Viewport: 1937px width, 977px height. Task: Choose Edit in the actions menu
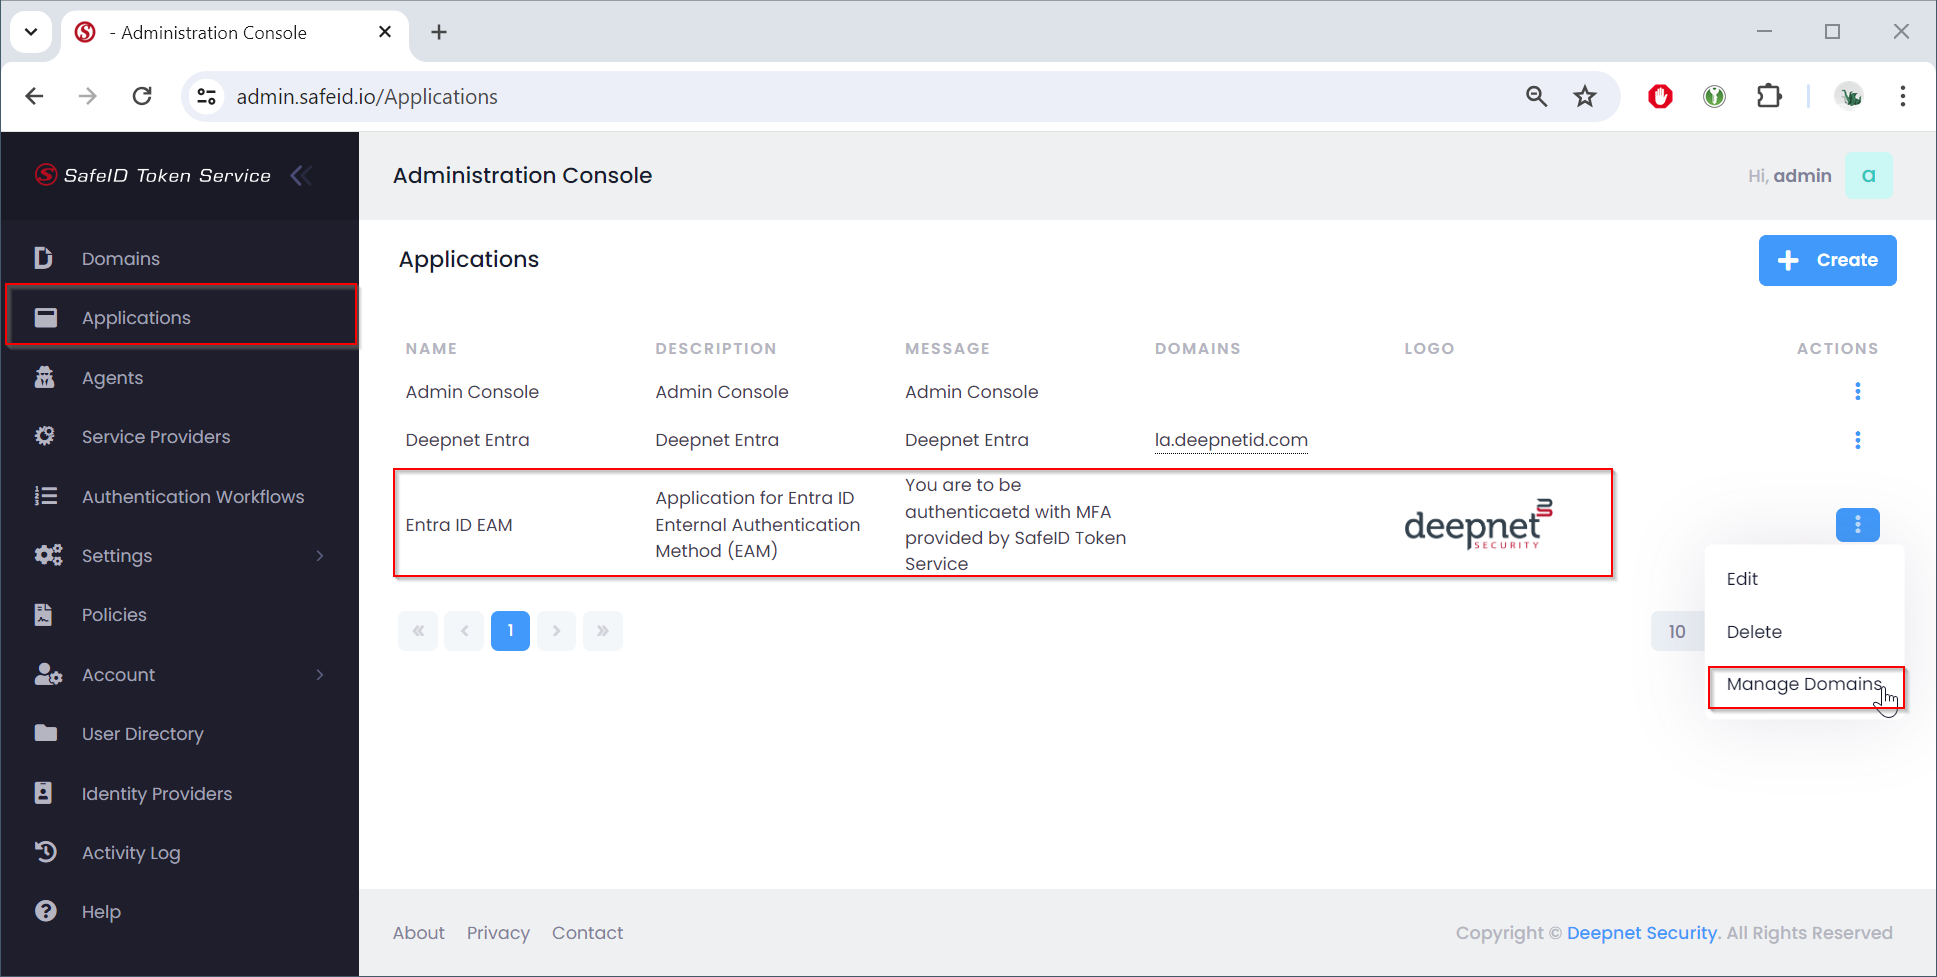1742,579
